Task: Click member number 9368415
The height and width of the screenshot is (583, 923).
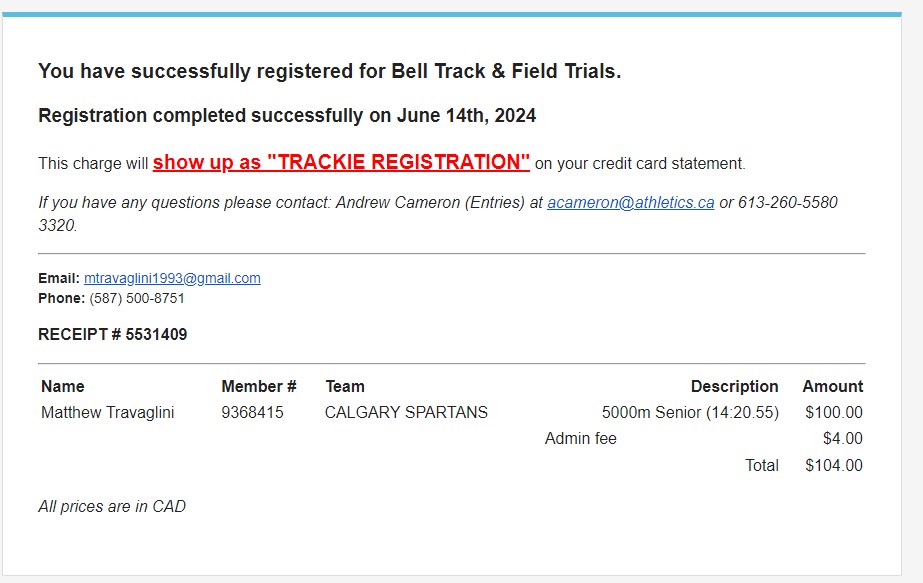Action: coord(252,412)
